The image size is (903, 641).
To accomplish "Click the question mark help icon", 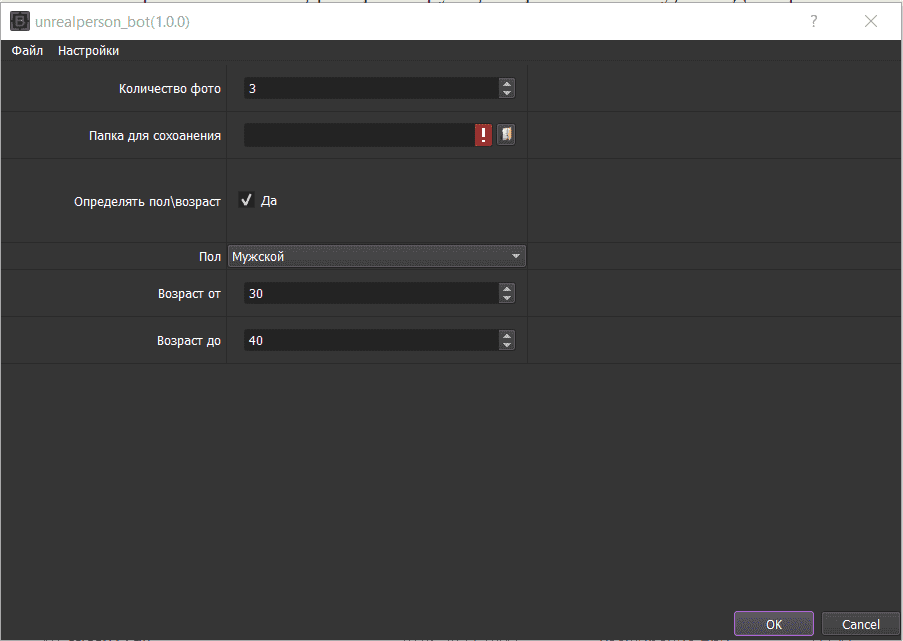I will [813, 21].
